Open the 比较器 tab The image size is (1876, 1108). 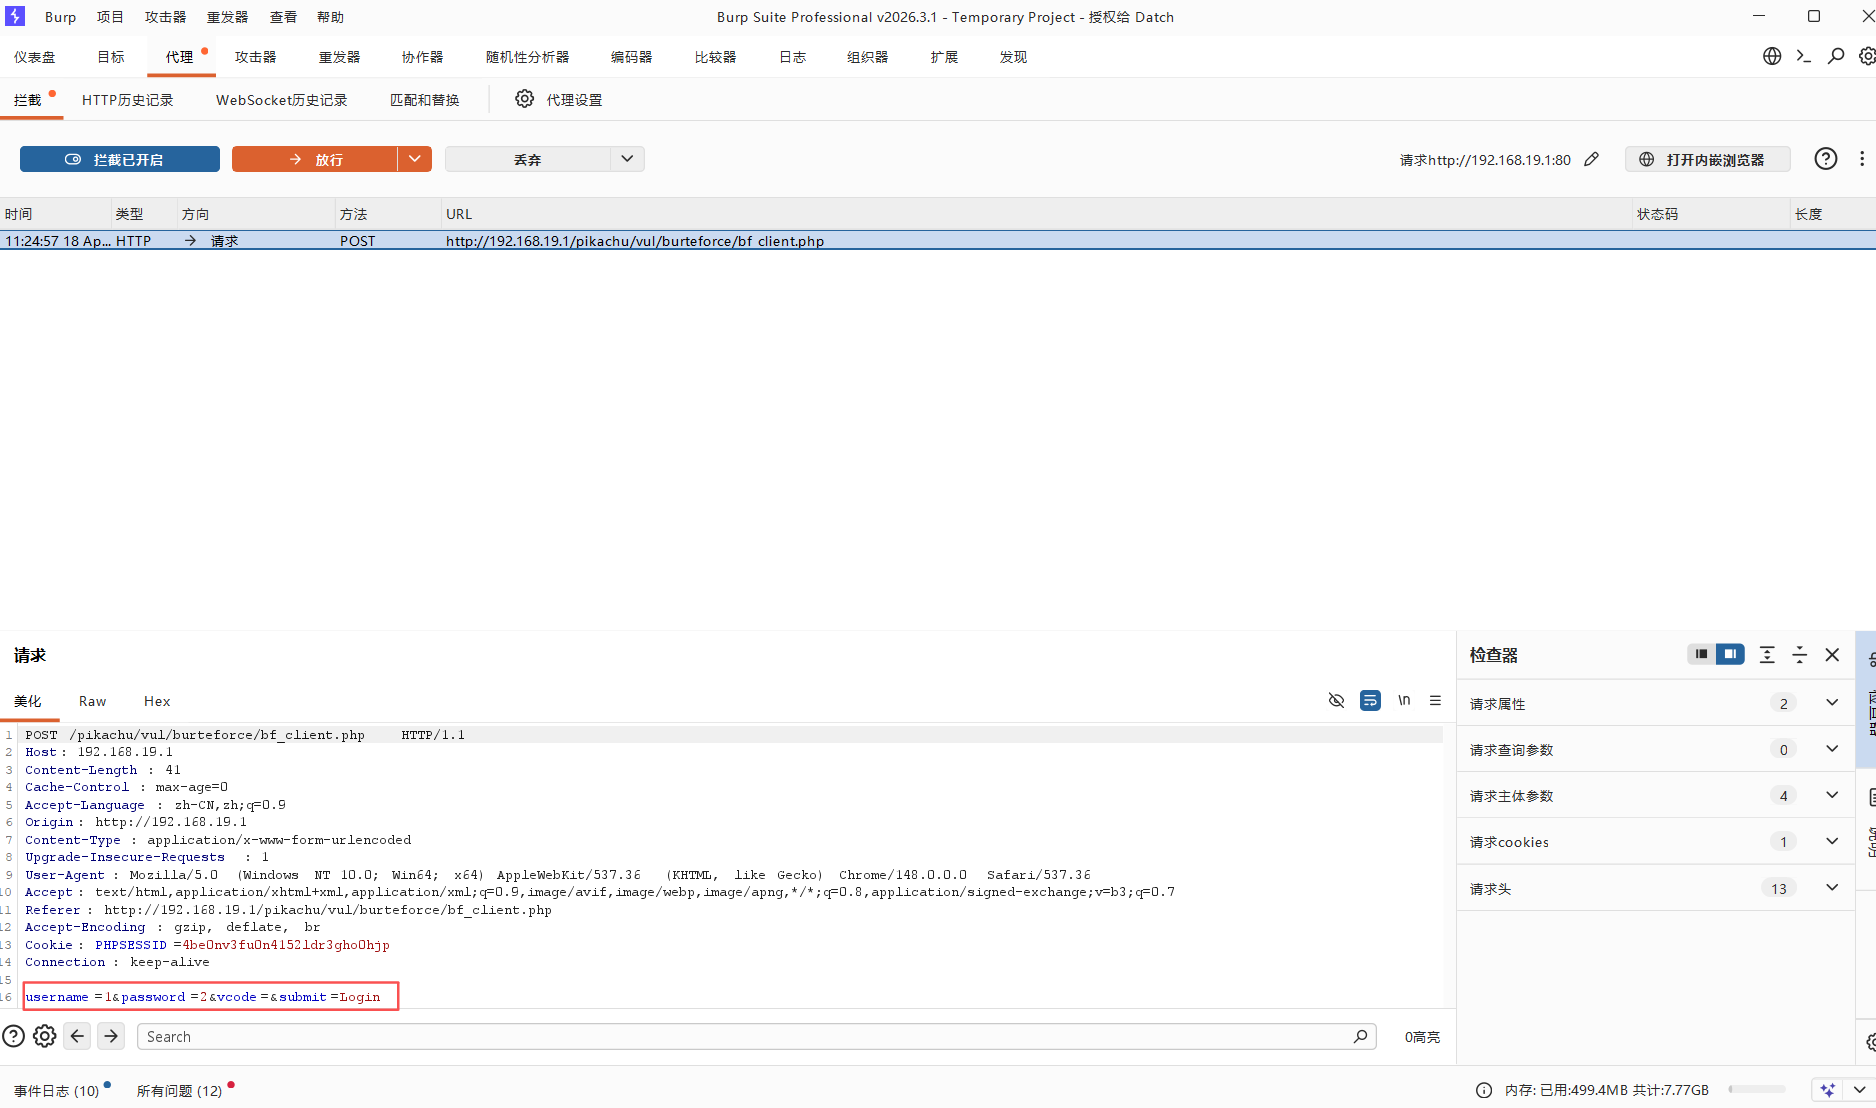point(715,57)
